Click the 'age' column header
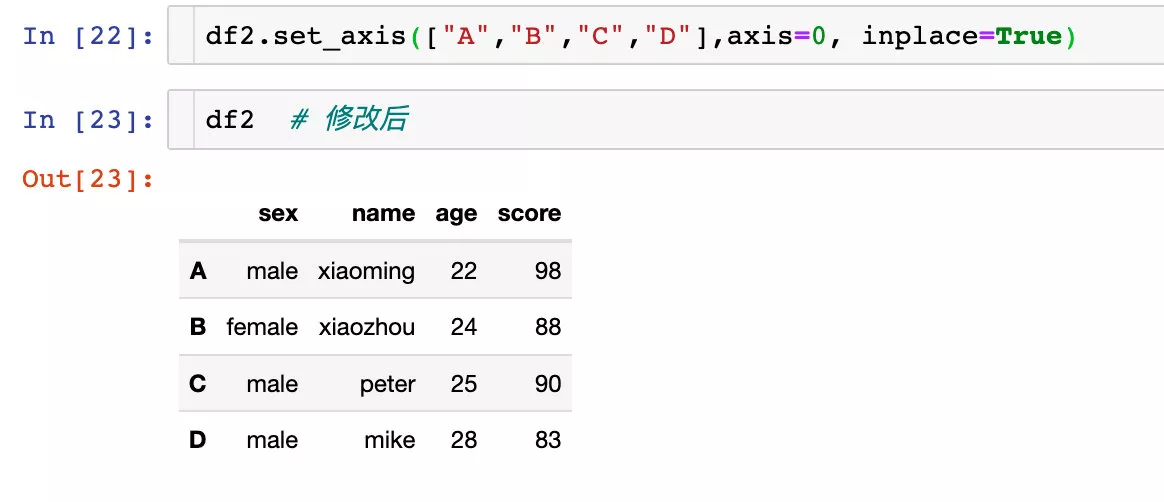 click(x=456, y=215)
